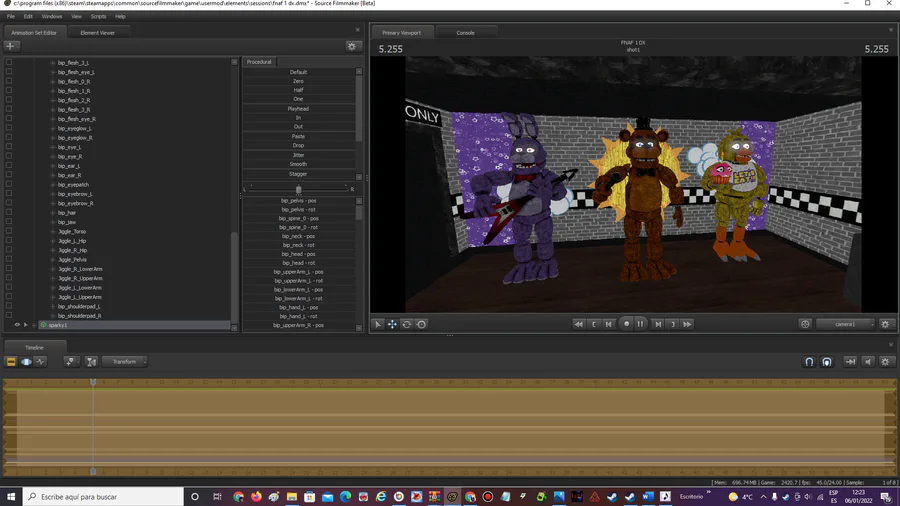Activate the screen manipulator target tool
900x506 pixels.
pos(421,324)
